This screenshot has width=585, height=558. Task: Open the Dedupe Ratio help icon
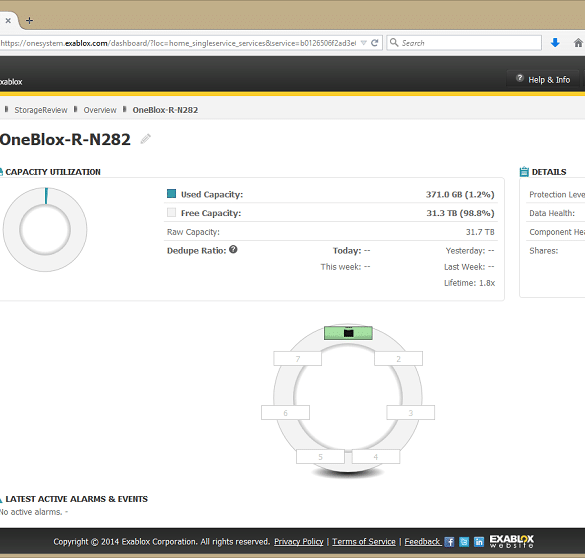(233, 250)
